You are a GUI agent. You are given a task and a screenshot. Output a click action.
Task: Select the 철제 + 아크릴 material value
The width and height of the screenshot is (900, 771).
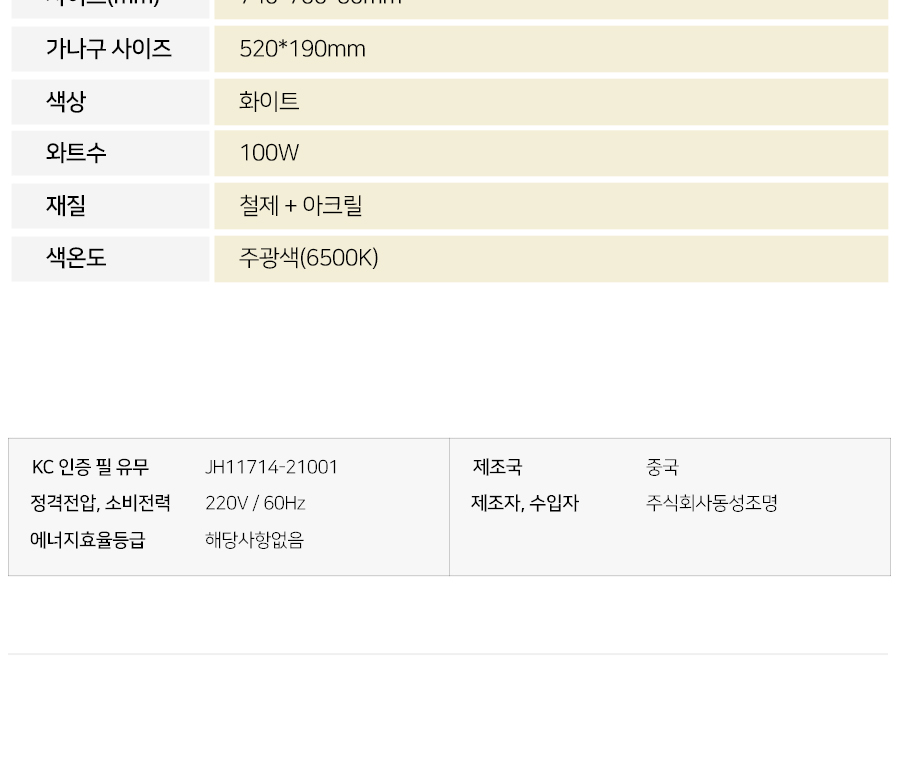(301, 206)
